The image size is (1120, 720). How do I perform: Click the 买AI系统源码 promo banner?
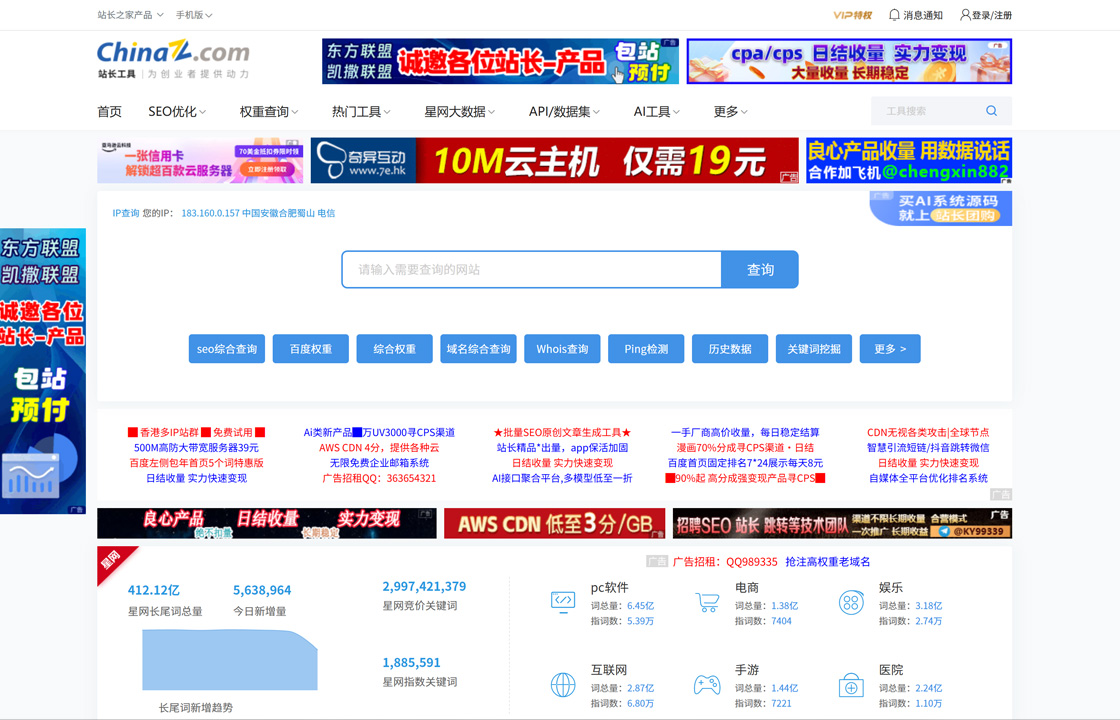pos(941,209)
